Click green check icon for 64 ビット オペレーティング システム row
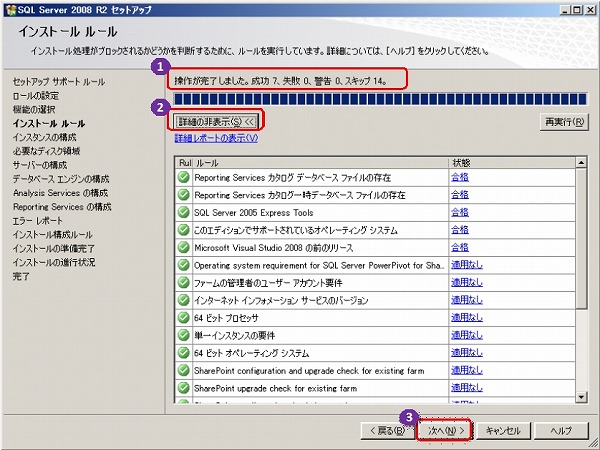This screenshot has height=450, width=600. [x=184, y=353]
